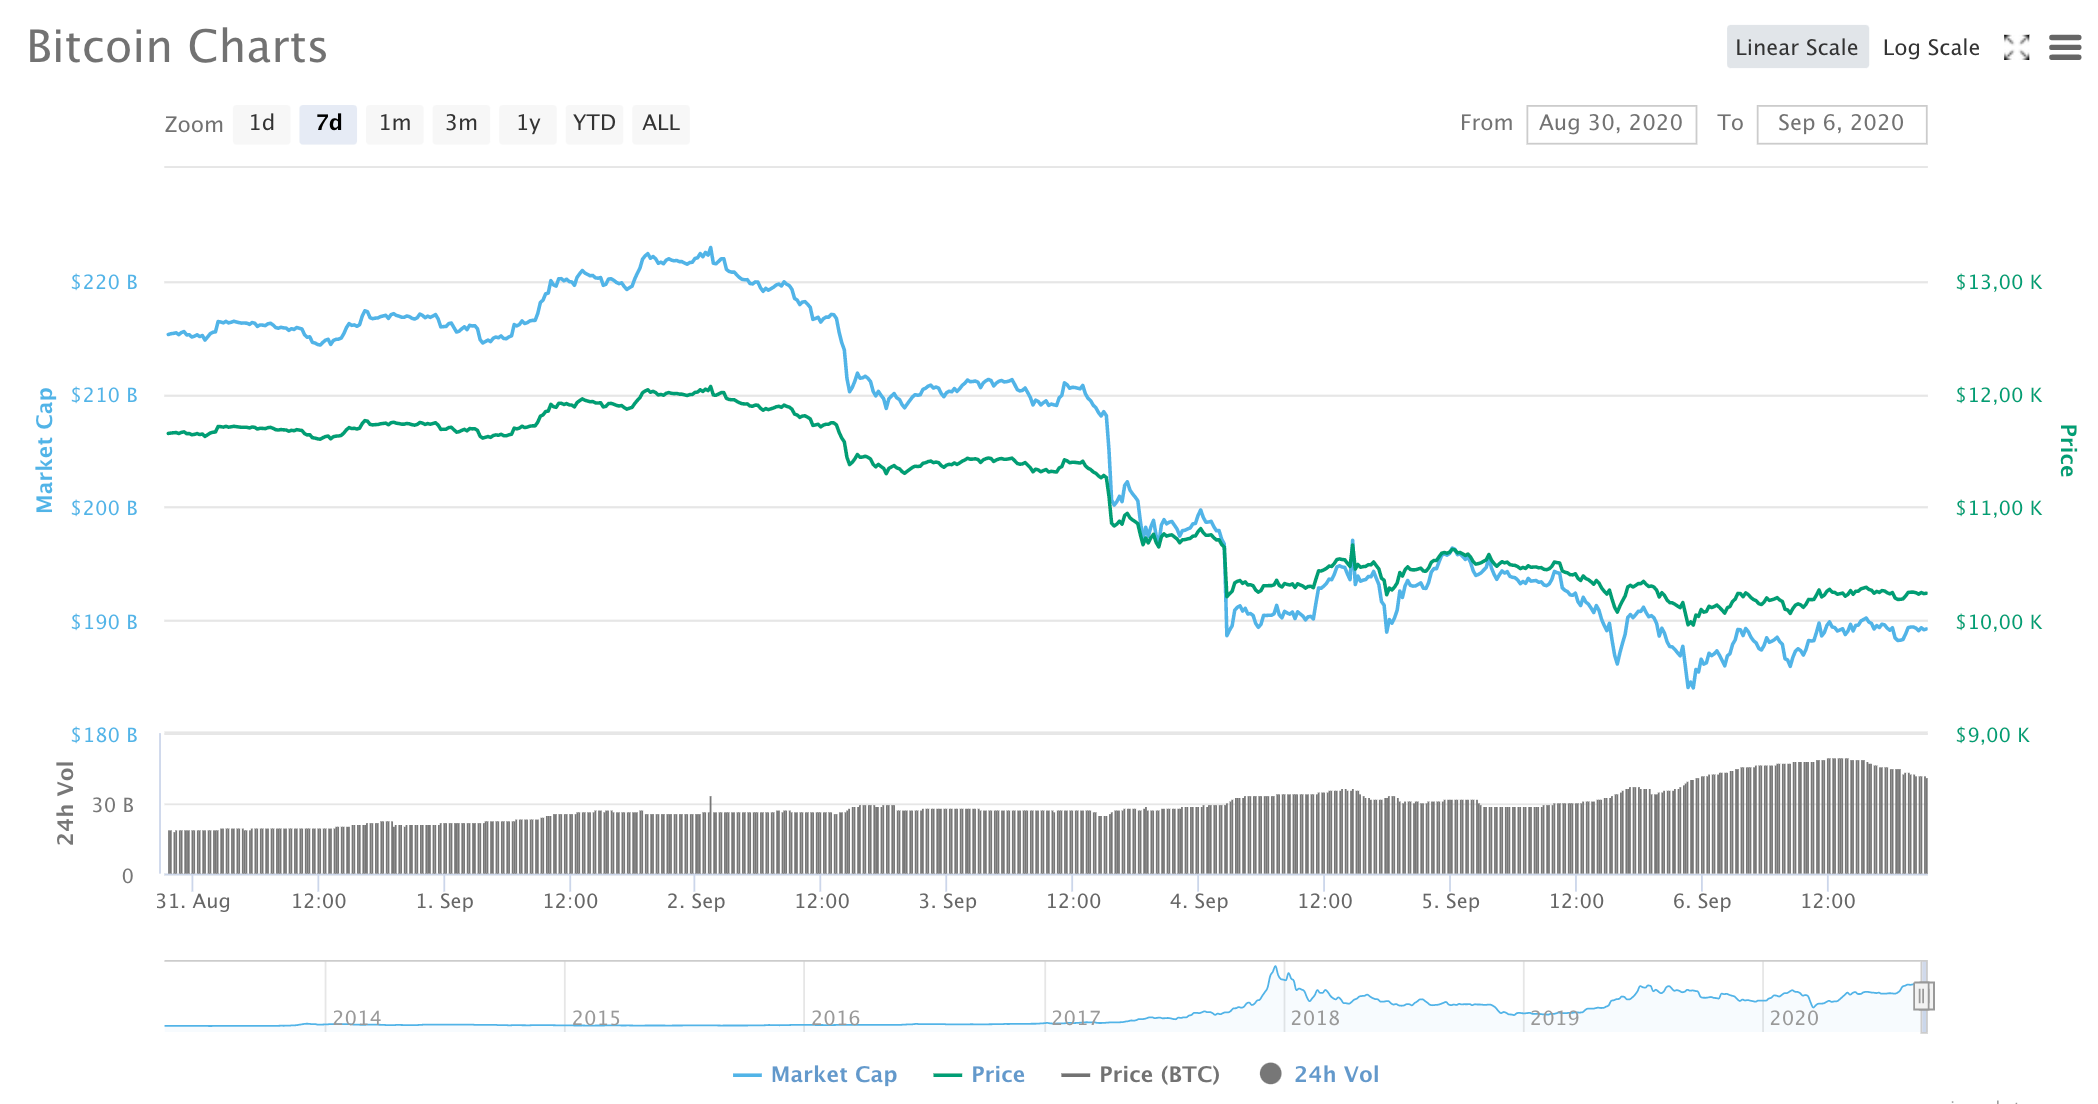Click the green Price legend line marker
Screen dimensions: 2098x1104
(947, 1075)
